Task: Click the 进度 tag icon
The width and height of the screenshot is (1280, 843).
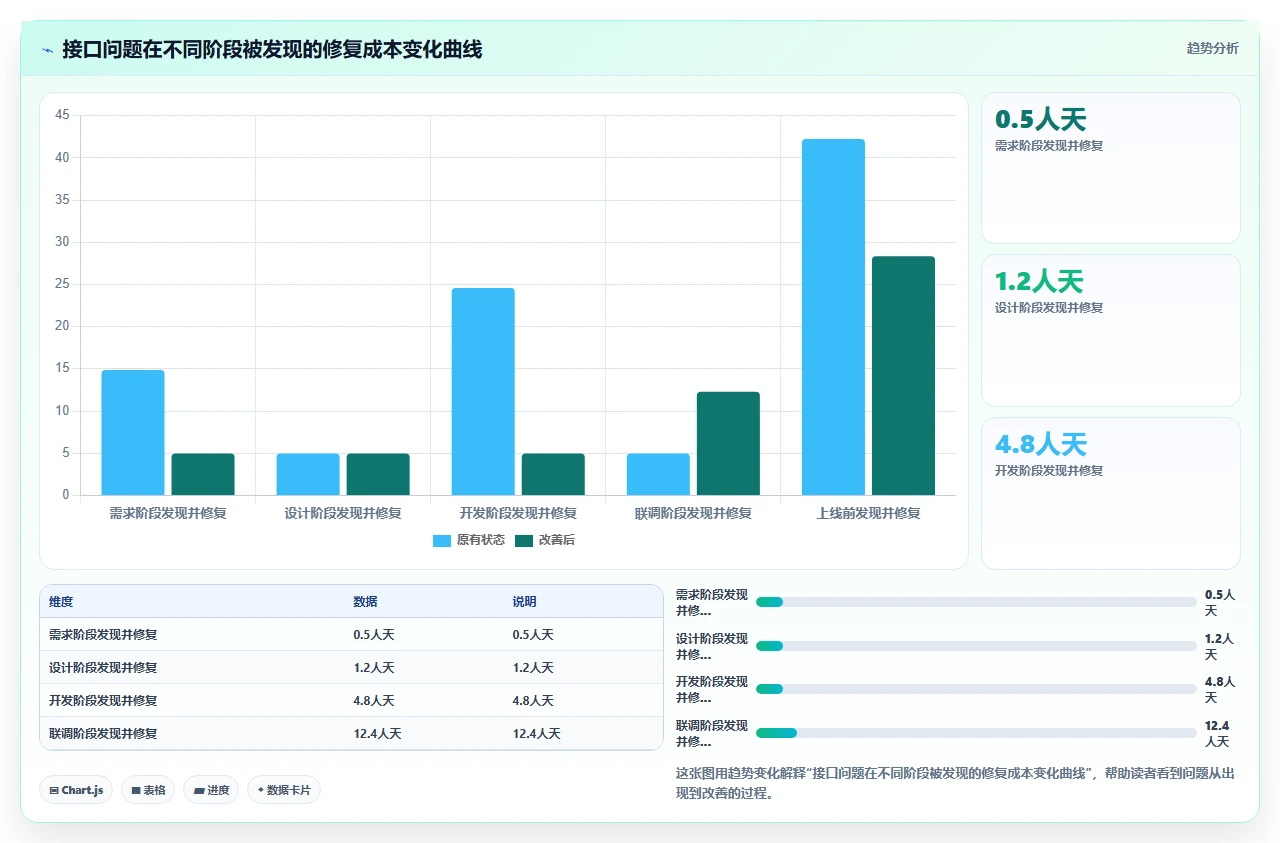Action: click(199, 790)
